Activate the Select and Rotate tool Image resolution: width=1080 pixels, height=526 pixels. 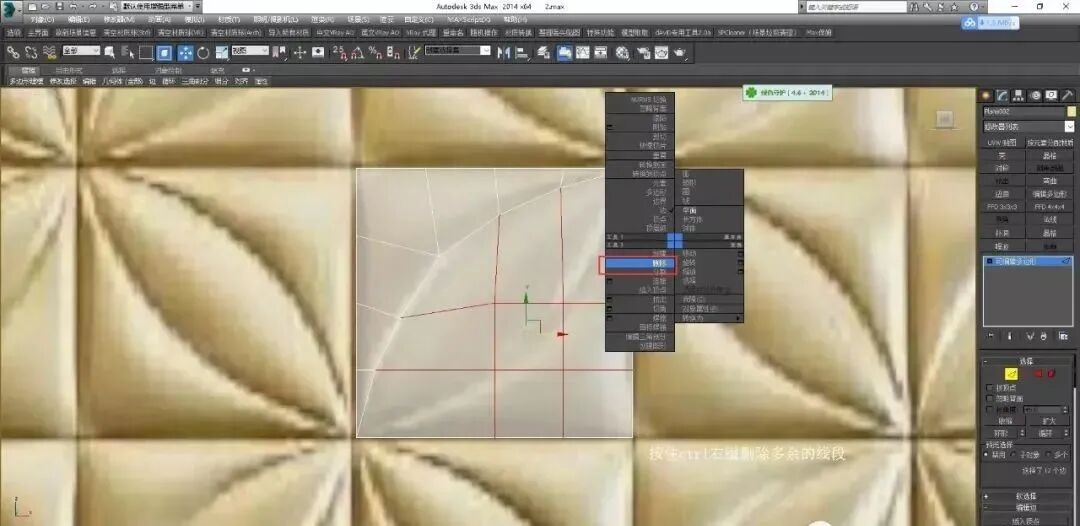(203, 52)
